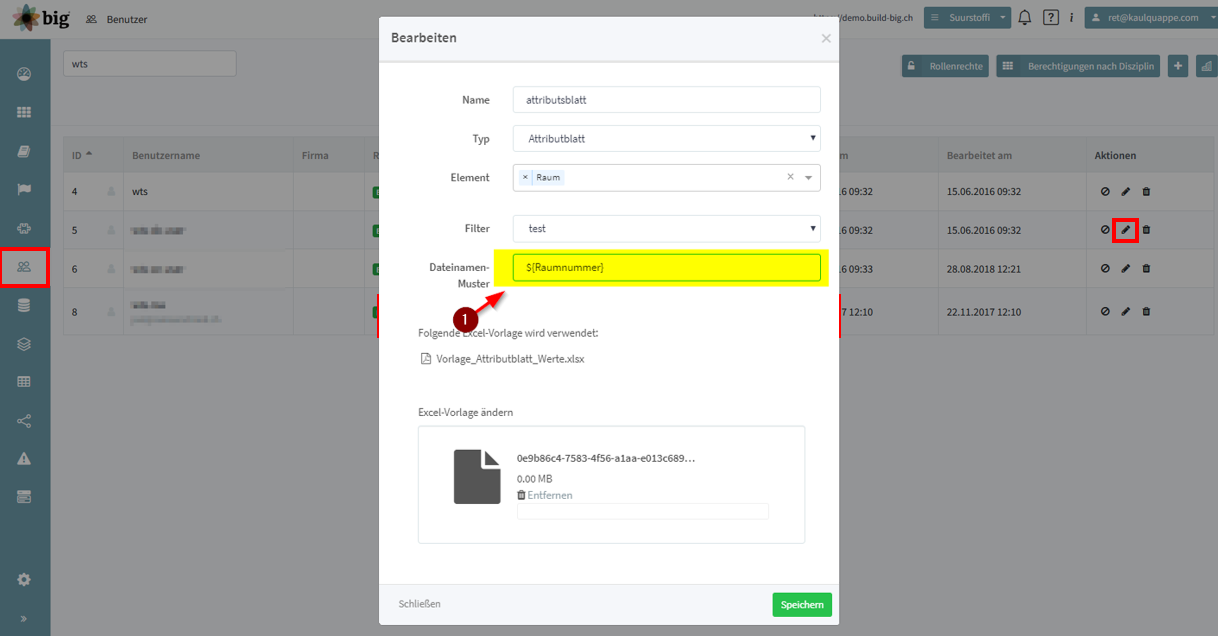Click the info 'i' icon

(x=1072, y=17)
